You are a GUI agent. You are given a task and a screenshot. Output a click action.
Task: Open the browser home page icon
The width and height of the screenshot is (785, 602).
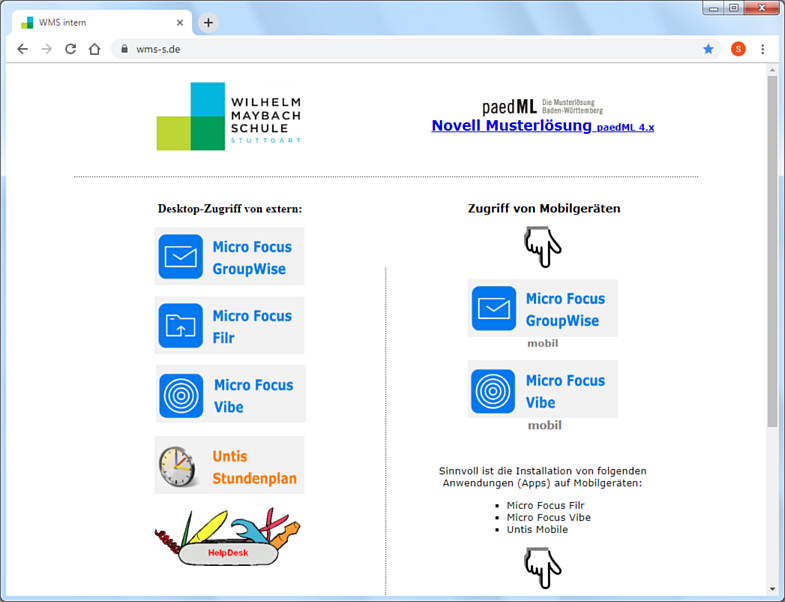[x=95, y=49]
